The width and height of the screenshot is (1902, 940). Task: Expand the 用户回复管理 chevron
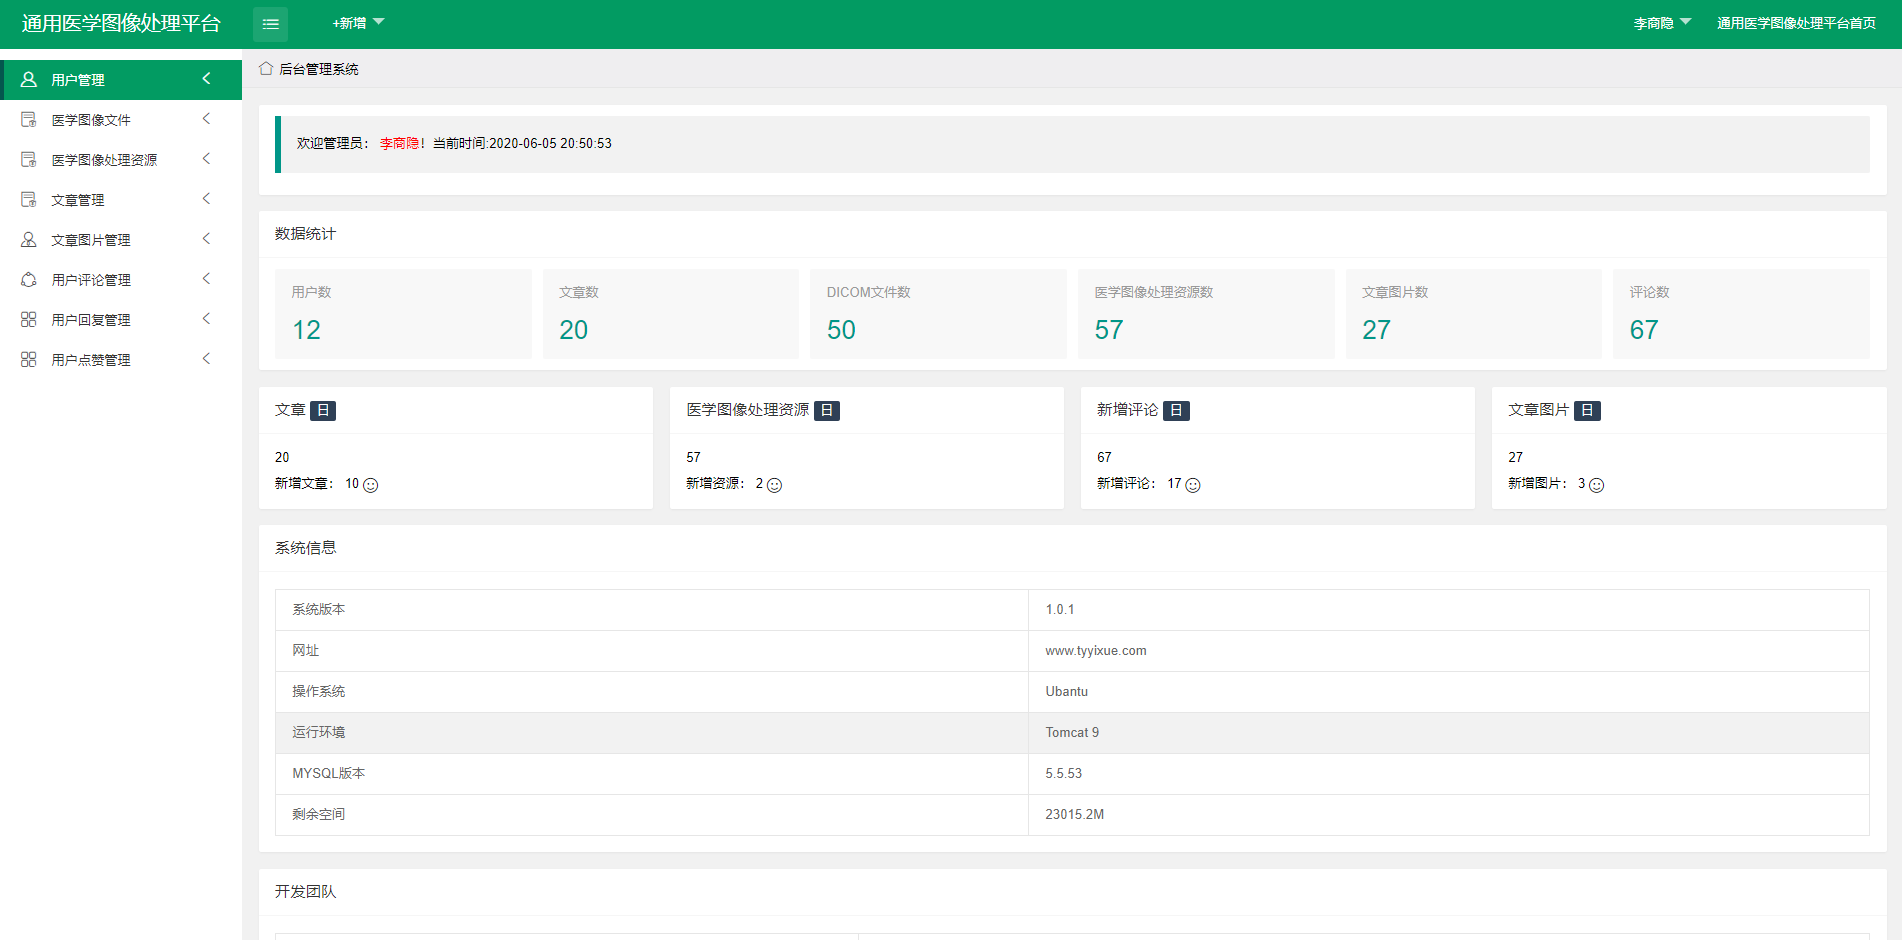(x=207, y=318)
